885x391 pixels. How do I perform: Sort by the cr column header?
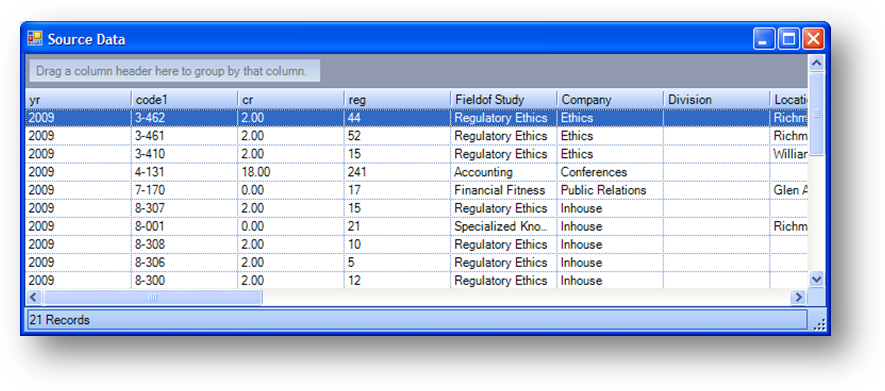pos(291,99)
